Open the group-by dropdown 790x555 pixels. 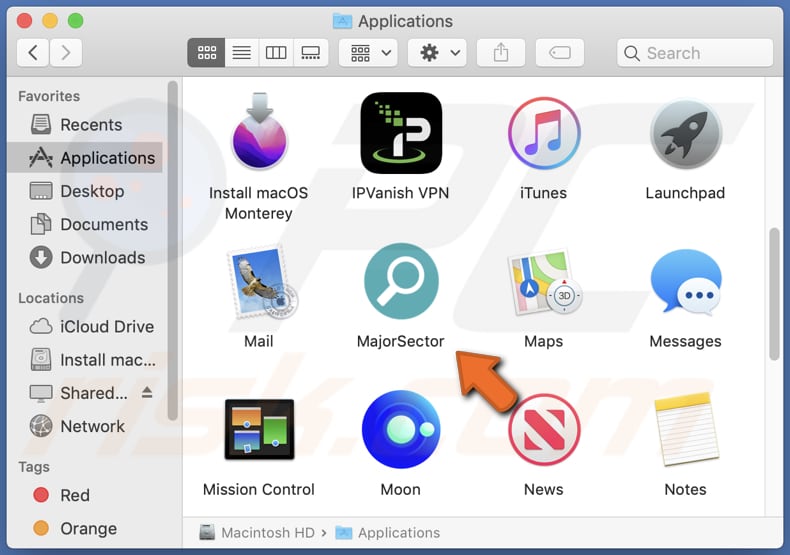(368, 52)
